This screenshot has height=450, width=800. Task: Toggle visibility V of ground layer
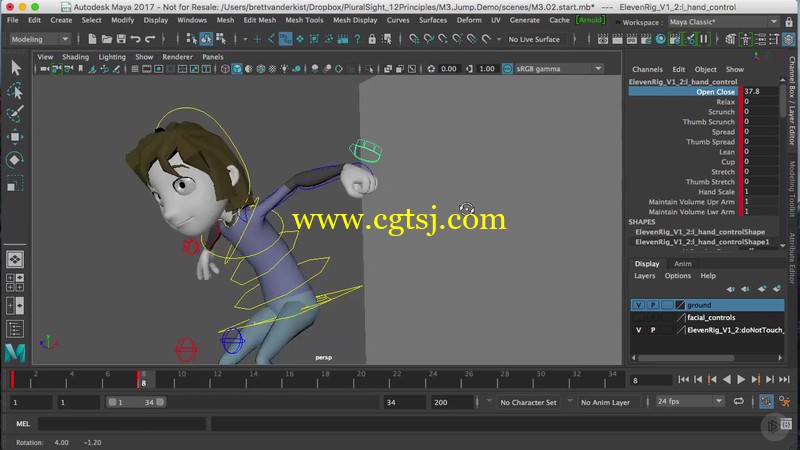(x=638, y=305)
